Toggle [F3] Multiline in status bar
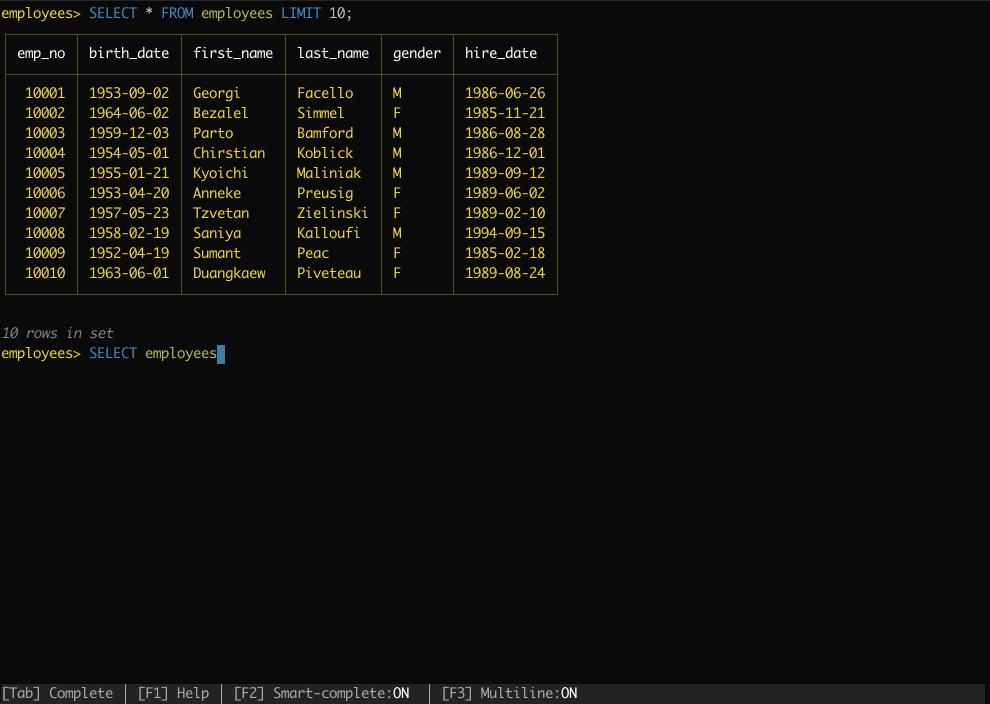This screenshot has height=704, width=990. point(510,693)
